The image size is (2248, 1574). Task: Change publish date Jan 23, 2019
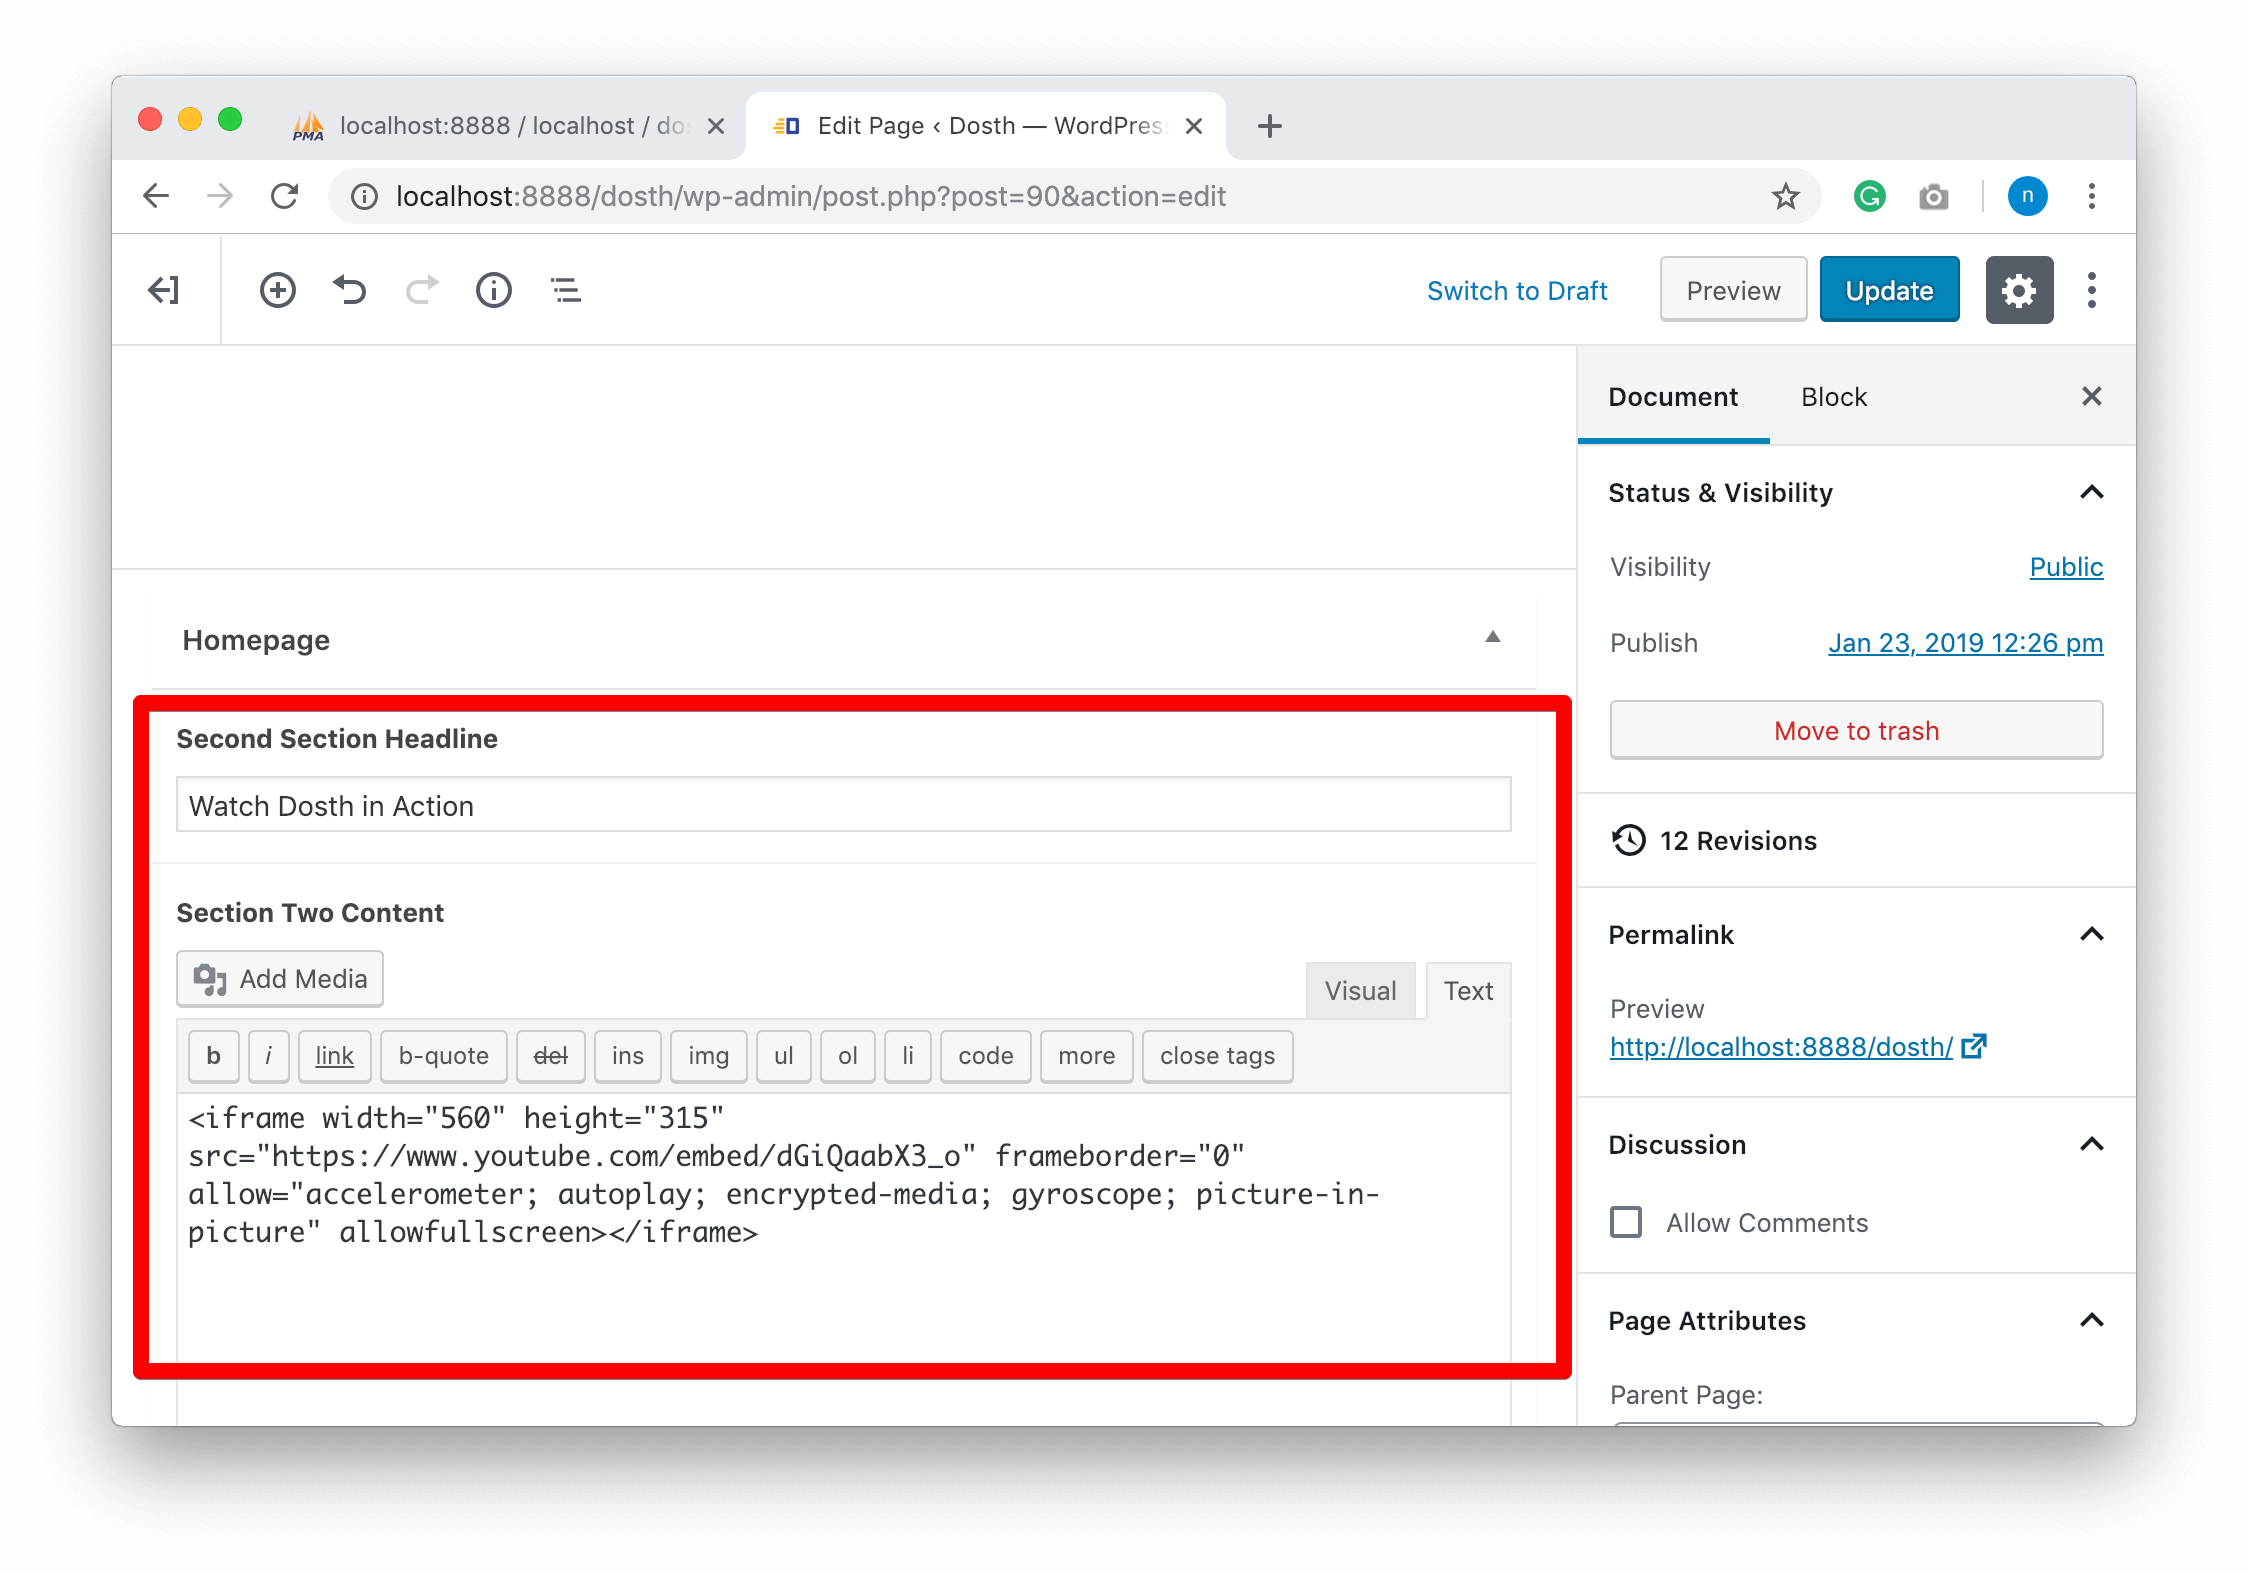pos(1966,643)
